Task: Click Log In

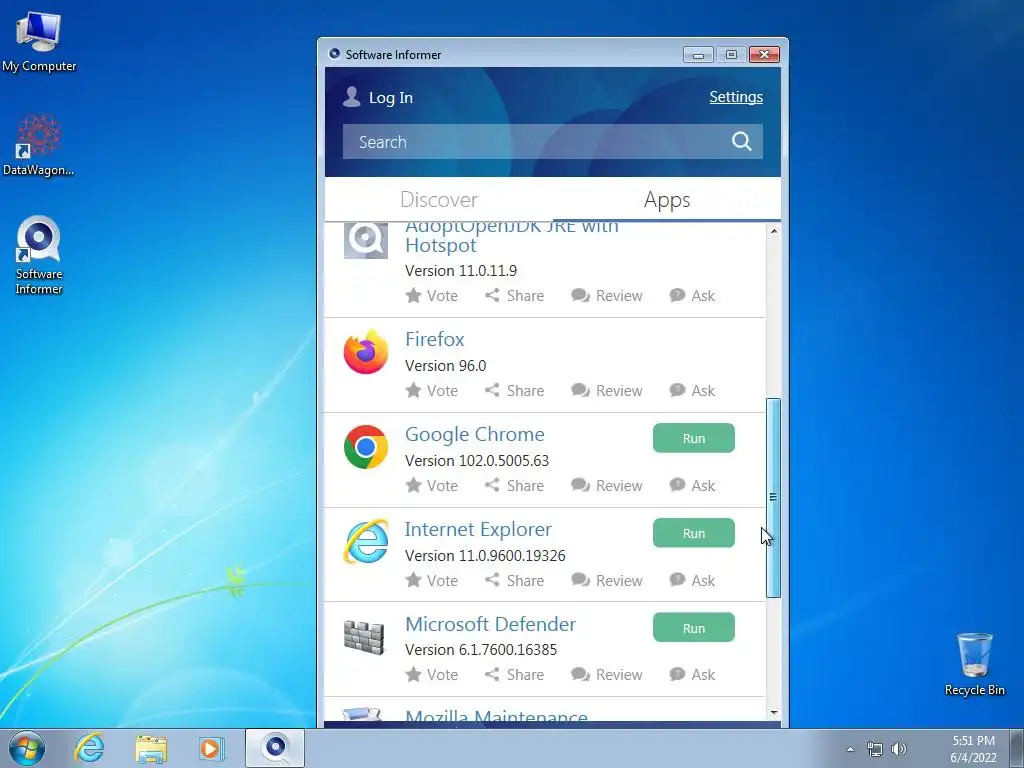Action: 391,97
